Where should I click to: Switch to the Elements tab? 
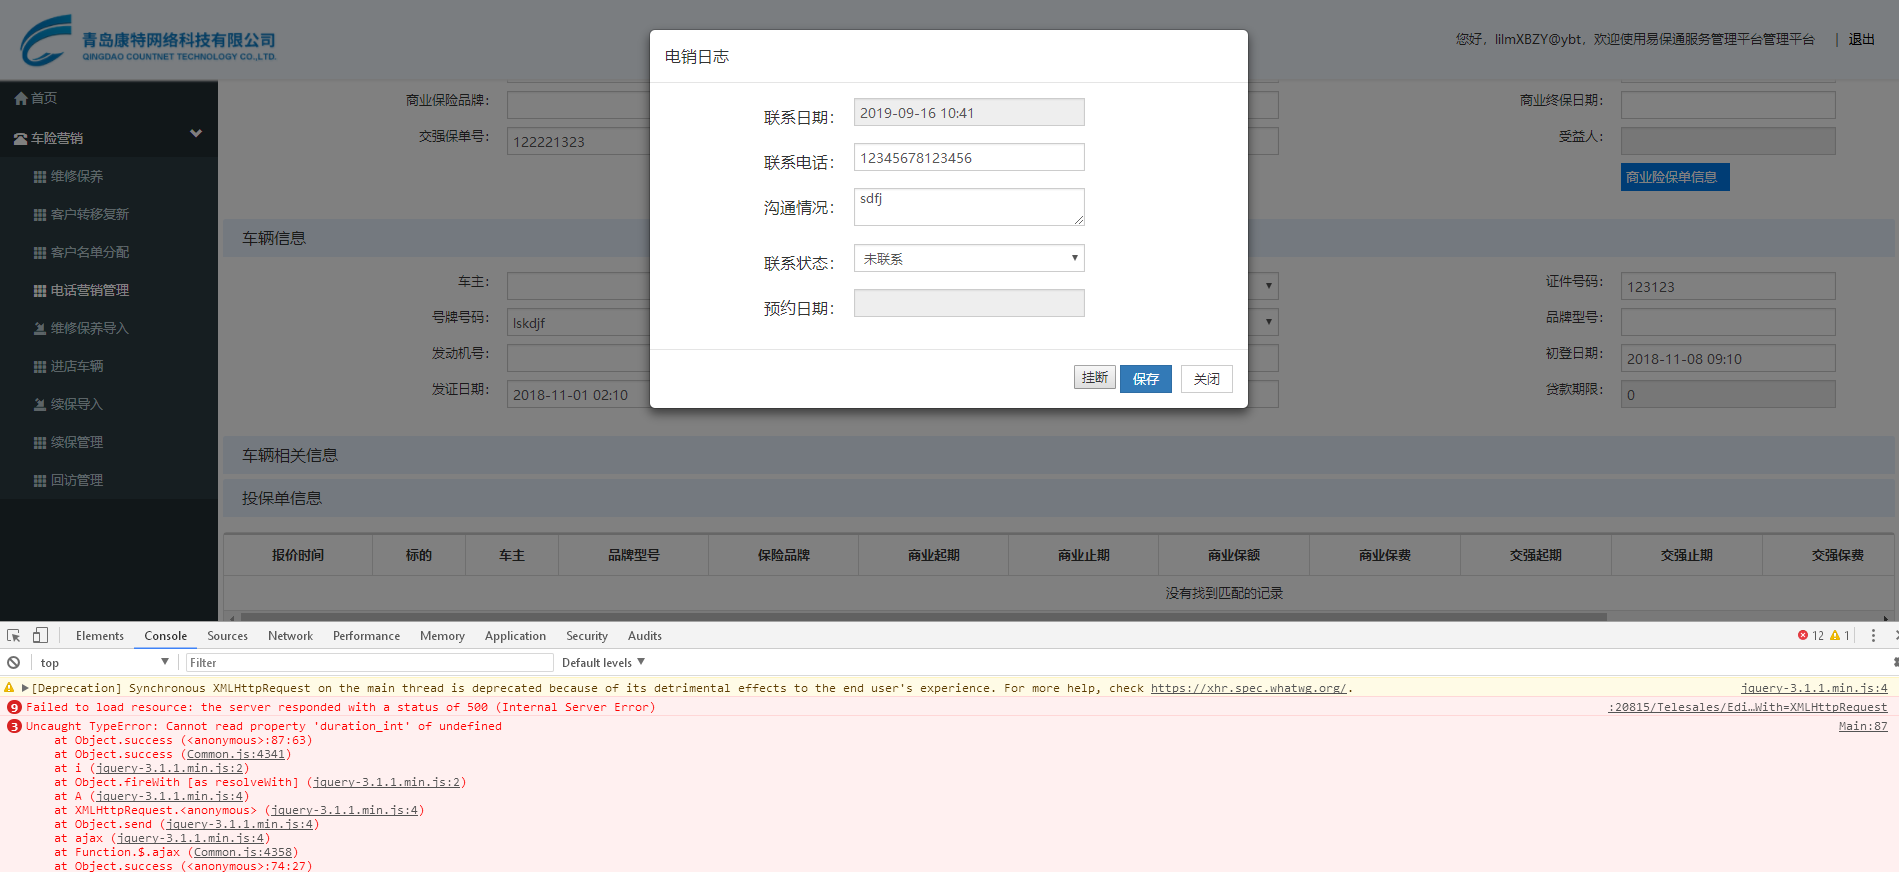100,636
